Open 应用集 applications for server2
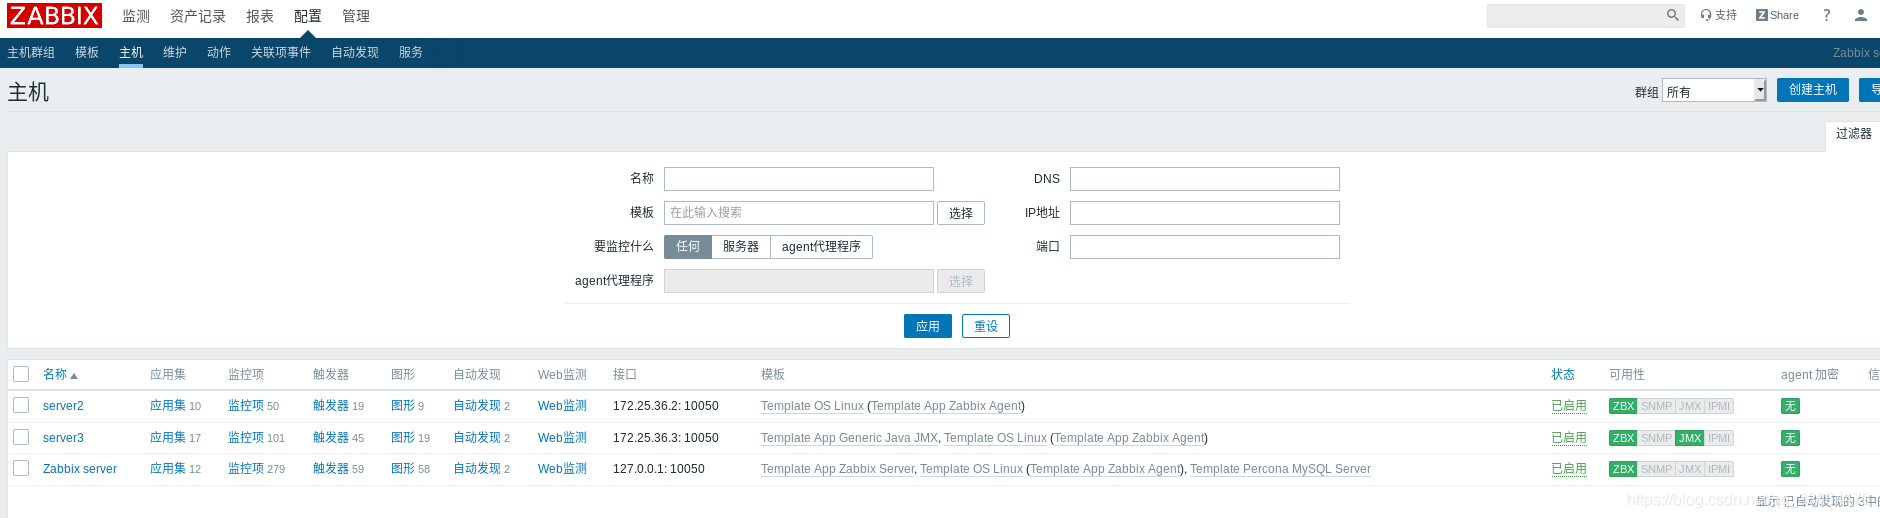Image resolution: width=1880 pixels, height=518 pixels. [x=168, y=406]
